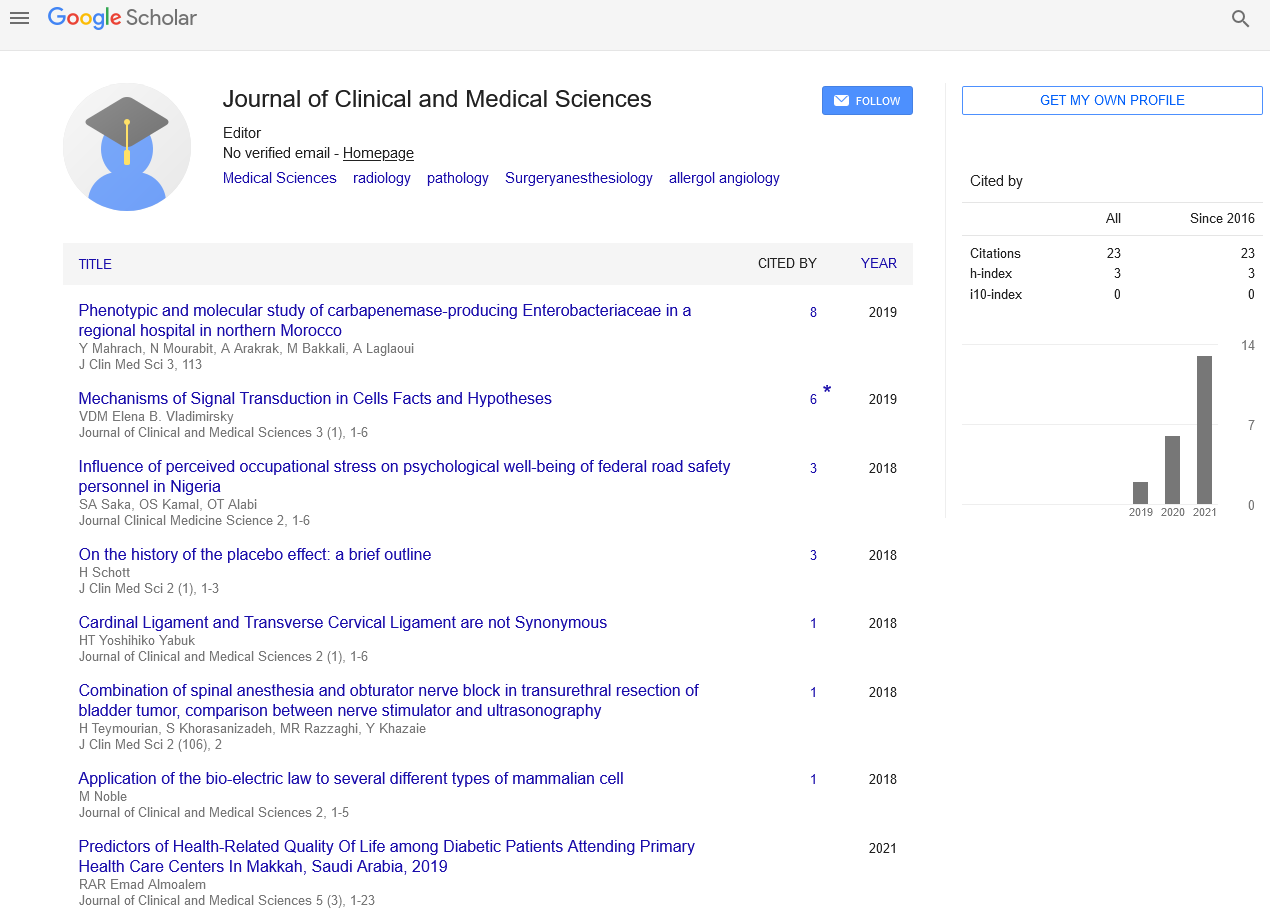Click Get My Own Profile button
The height and width of the screenshot is (918, 1270).
pos(1112,101)
